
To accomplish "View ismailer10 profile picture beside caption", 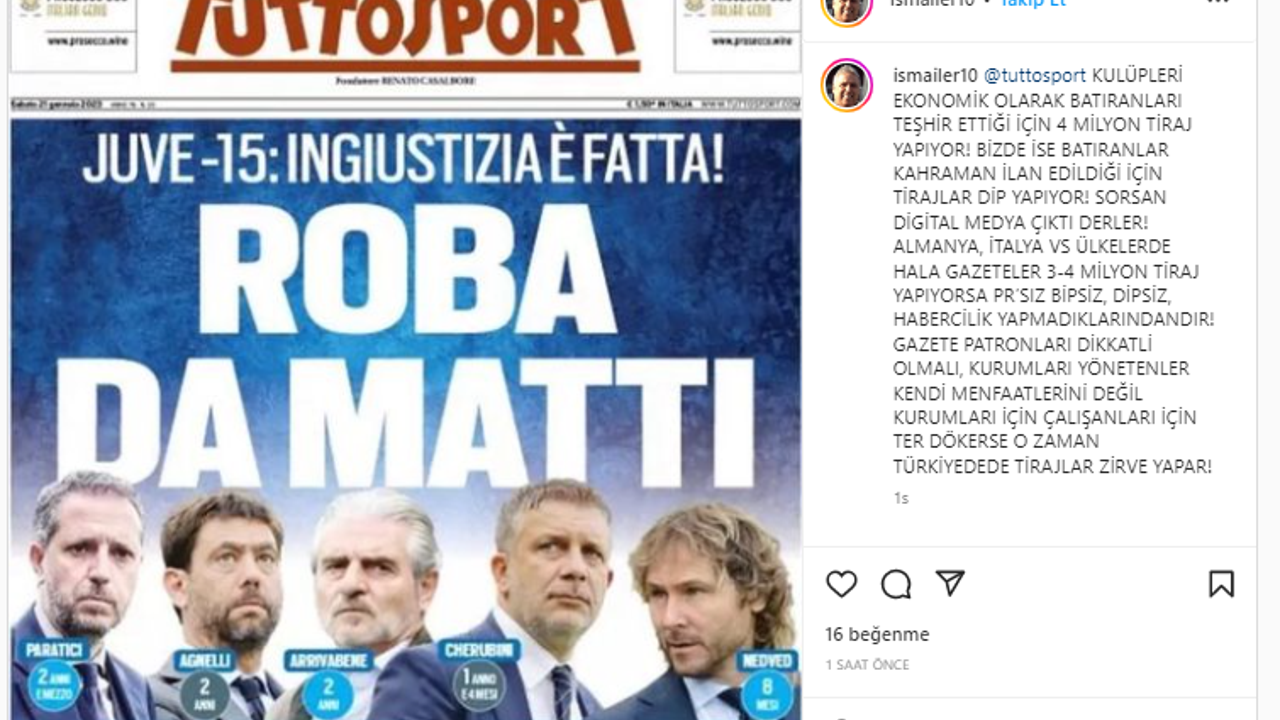I will tap(847, 84).
